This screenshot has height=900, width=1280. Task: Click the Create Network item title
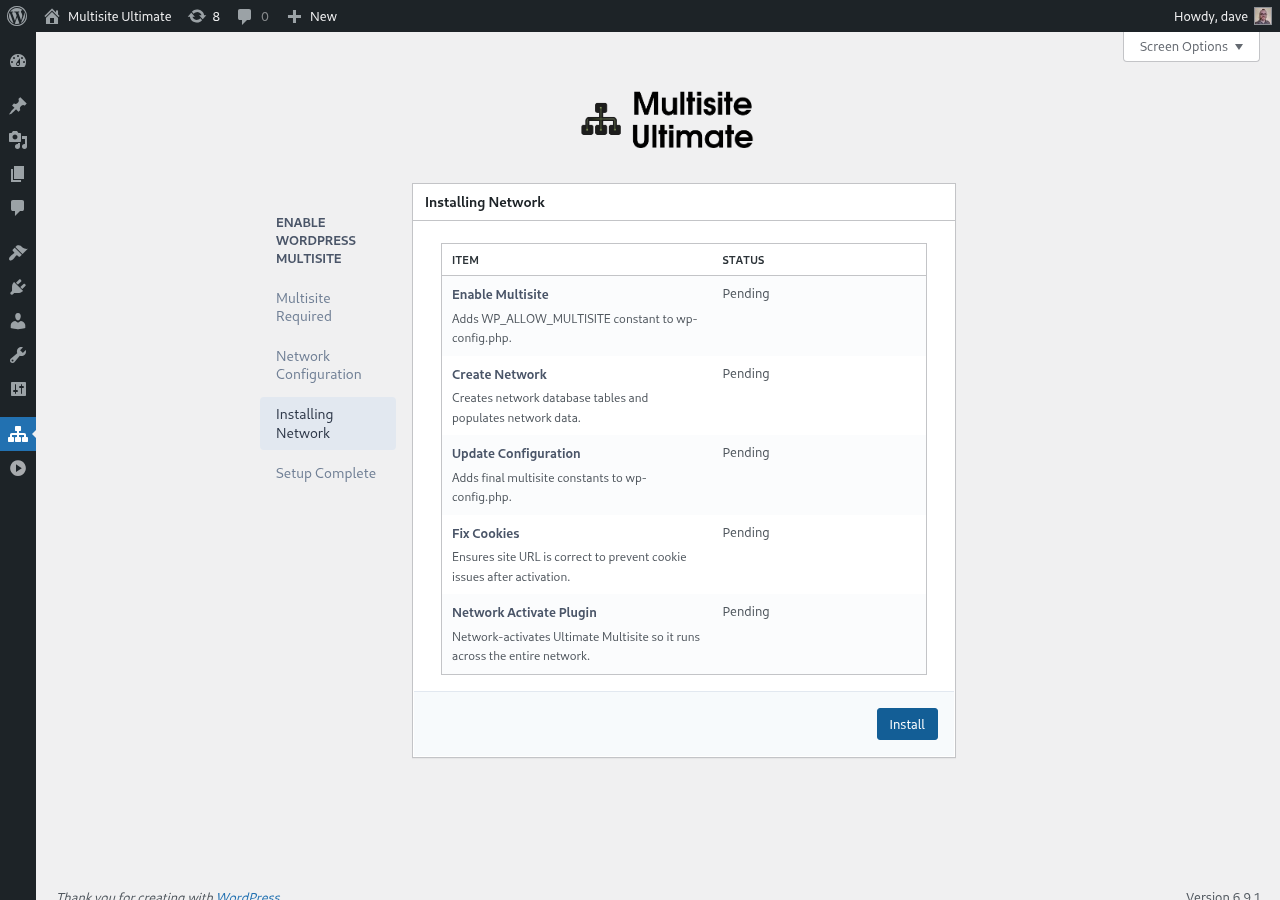(499, 374)
